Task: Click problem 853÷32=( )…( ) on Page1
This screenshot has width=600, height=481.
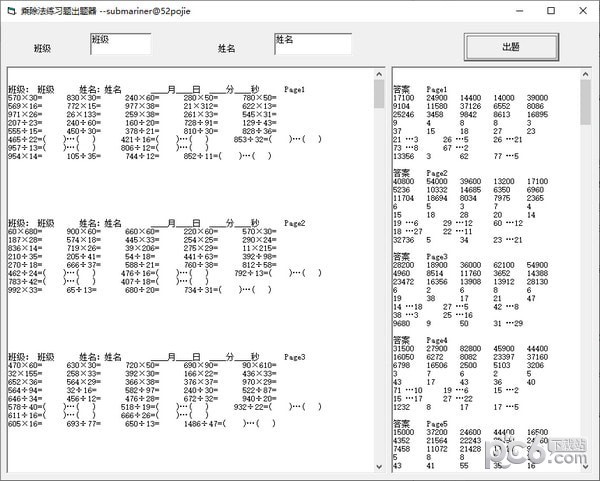Action: tap(277, 140)
